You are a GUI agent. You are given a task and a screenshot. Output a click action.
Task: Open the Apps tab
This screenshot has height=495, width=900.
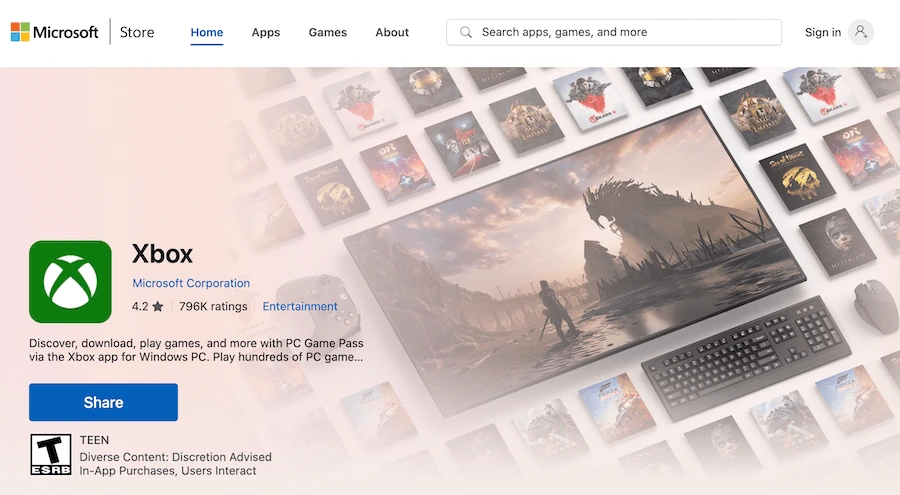point(266,32)
